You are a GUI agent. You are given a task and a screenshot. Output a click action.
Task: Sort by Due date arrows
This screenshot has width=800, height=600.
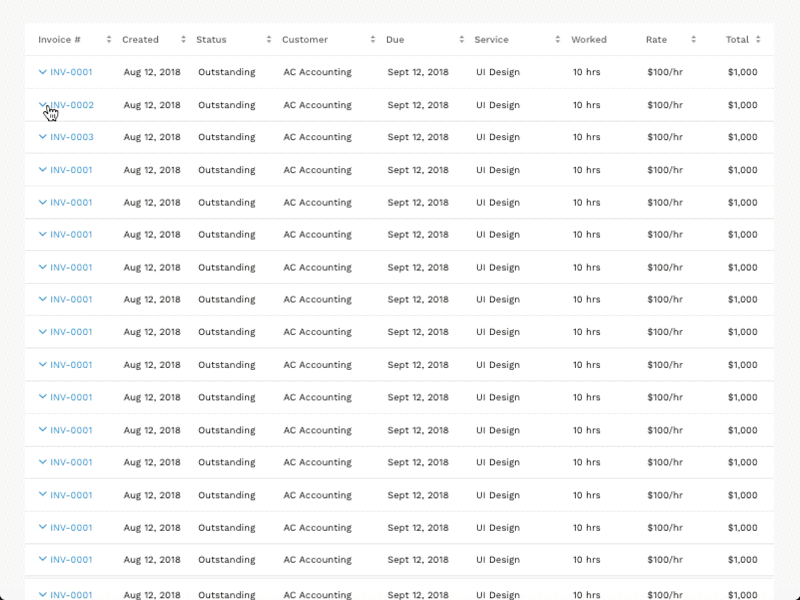point(462,40)
